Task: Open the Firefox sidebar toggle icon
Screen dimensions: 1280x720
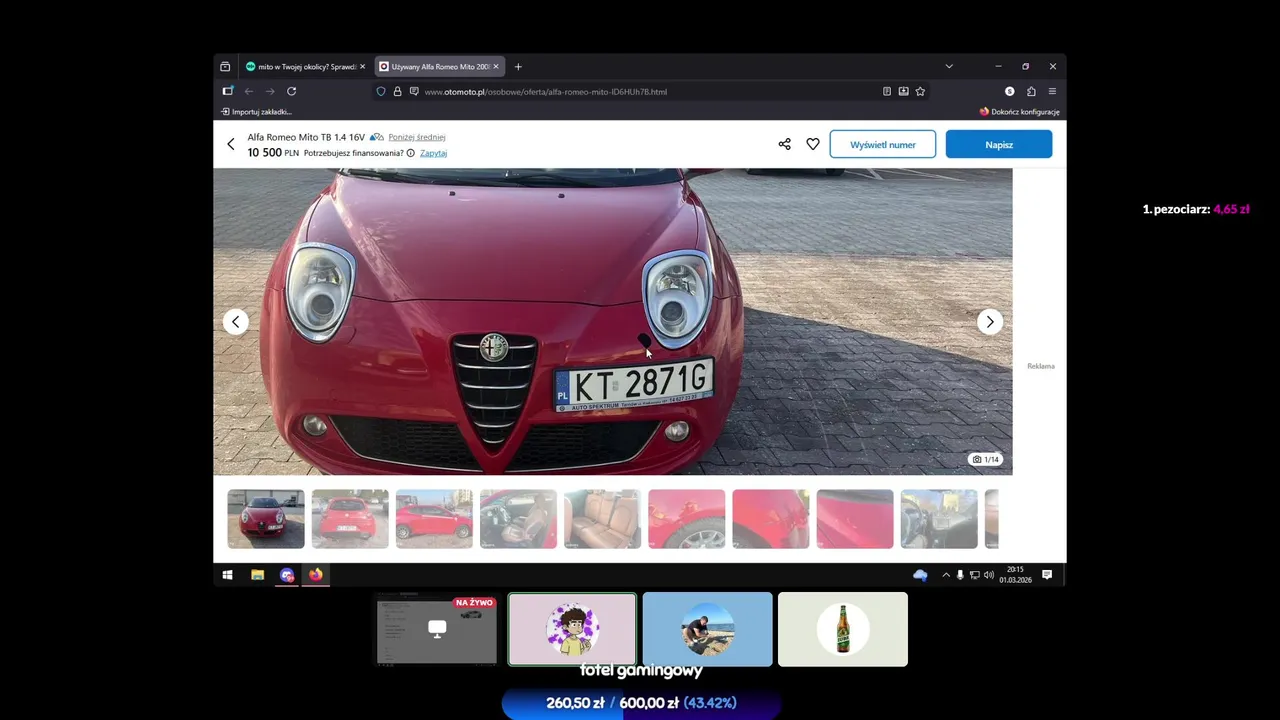Action: [228, 91]
